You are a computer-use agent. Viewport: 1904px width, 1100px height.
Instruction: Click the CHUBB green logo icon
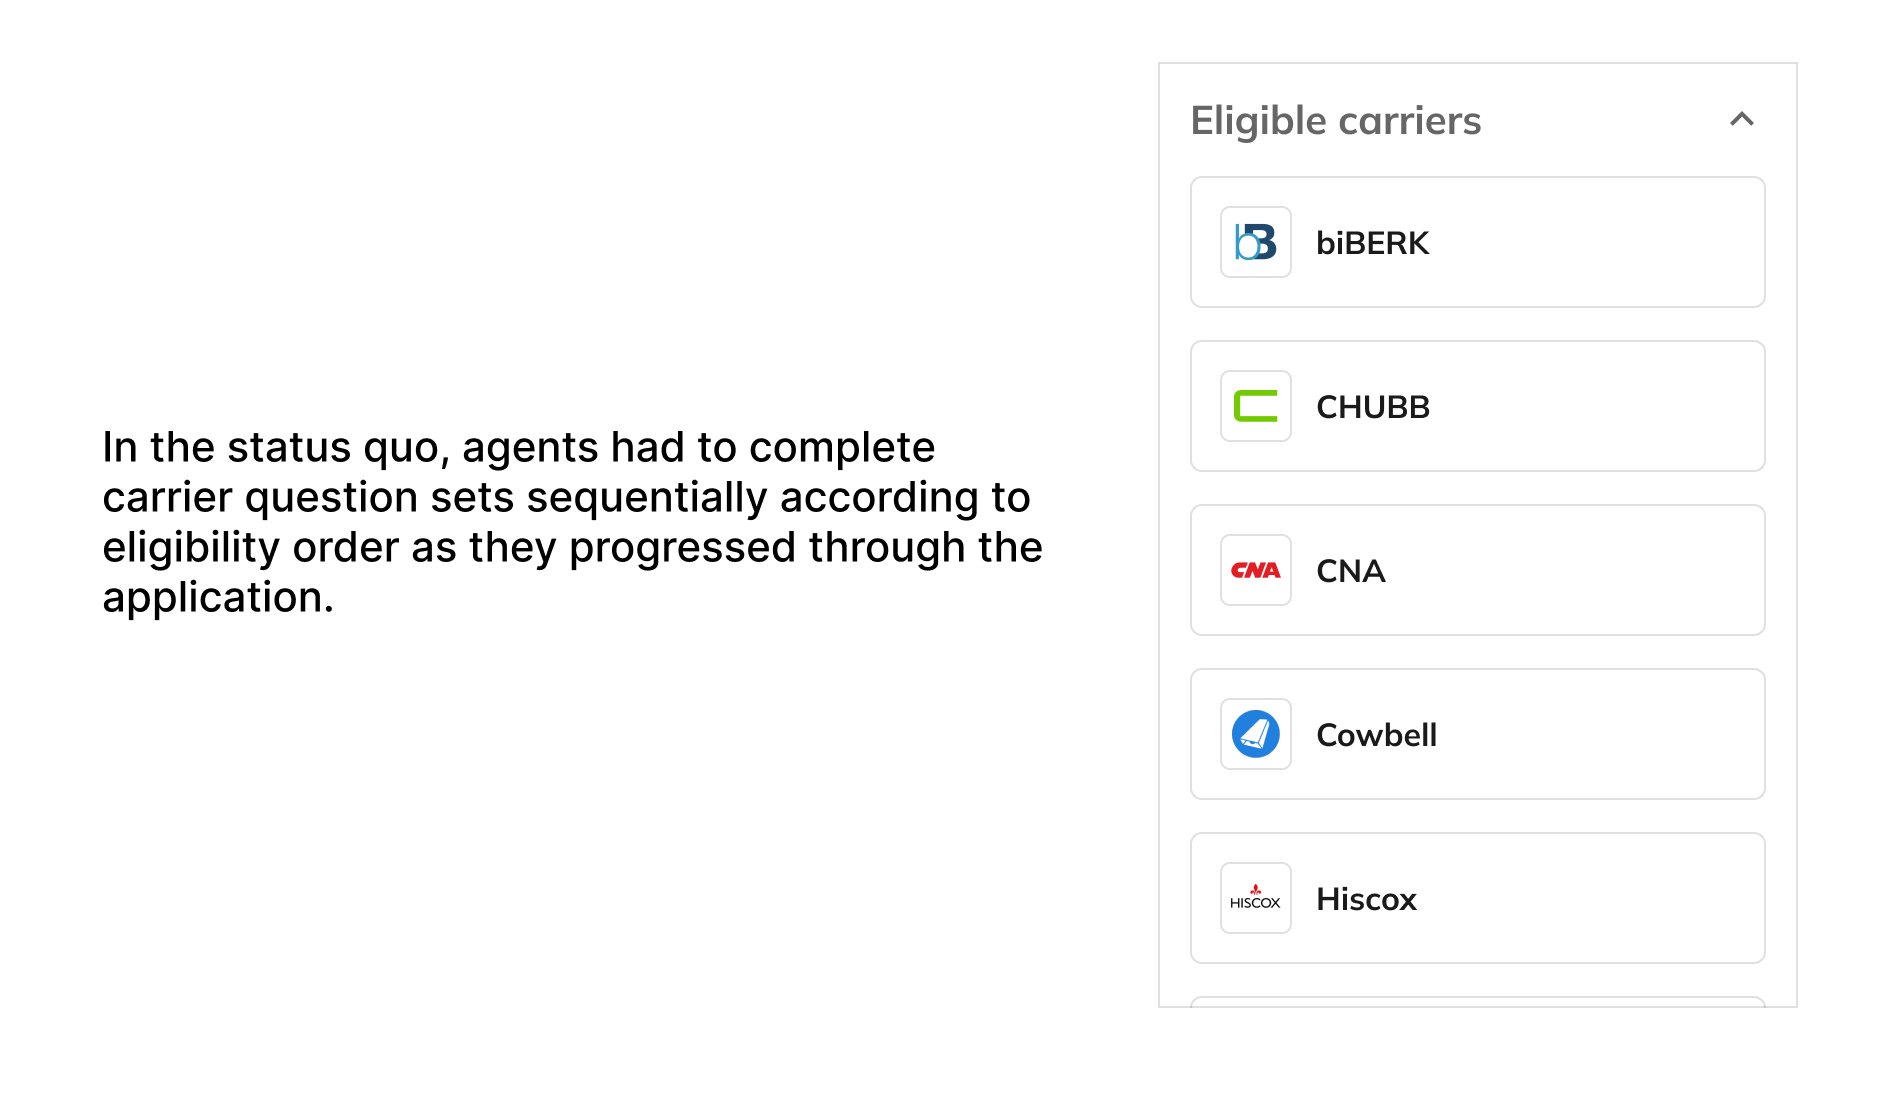1255,406
